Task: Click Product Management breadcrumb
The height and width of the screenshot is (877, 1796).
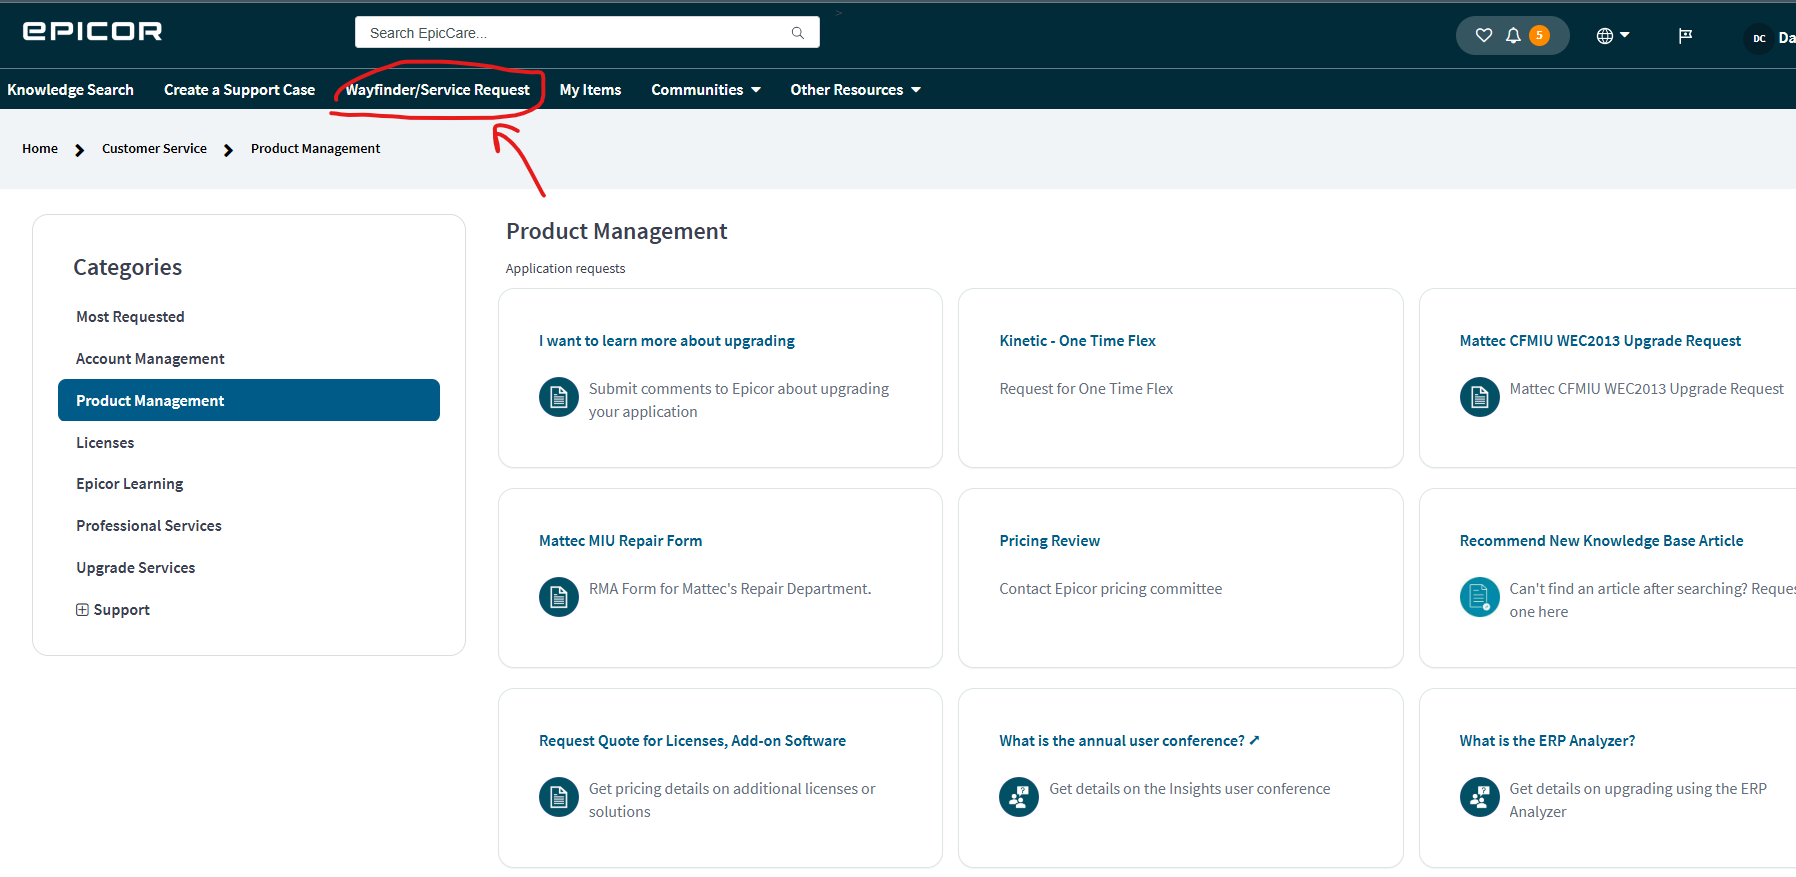Action: (315, 148)
